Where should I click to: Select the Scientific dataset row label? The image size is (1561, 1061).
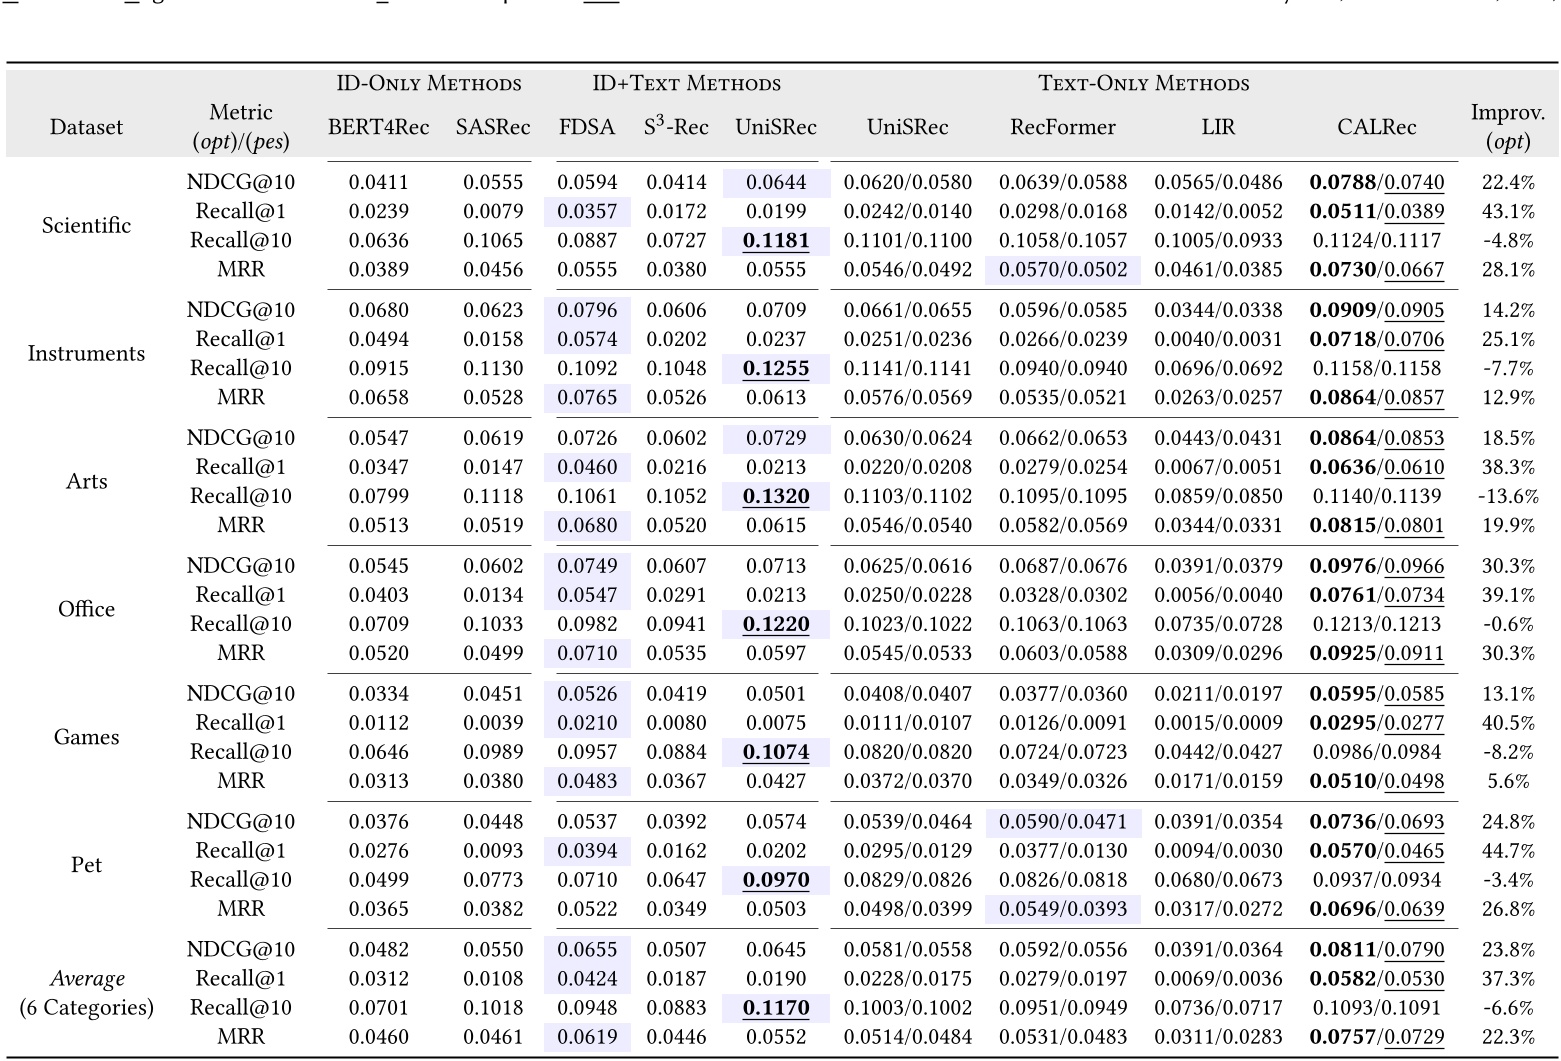[86, 226]
